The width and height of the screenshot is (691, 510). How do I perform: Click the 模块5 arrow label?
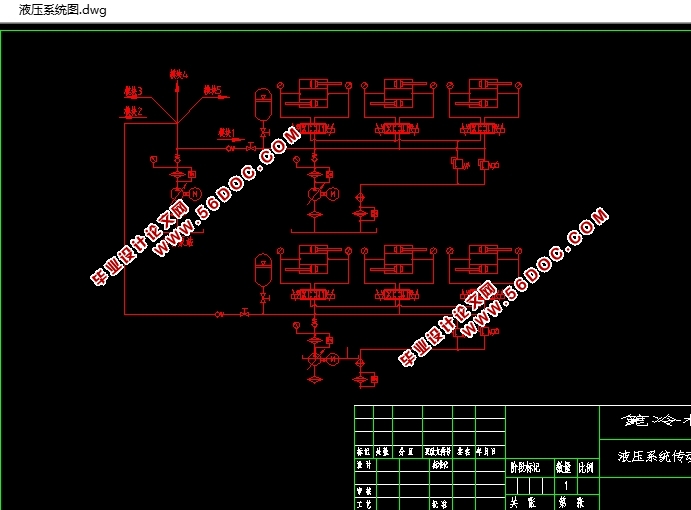213,91
